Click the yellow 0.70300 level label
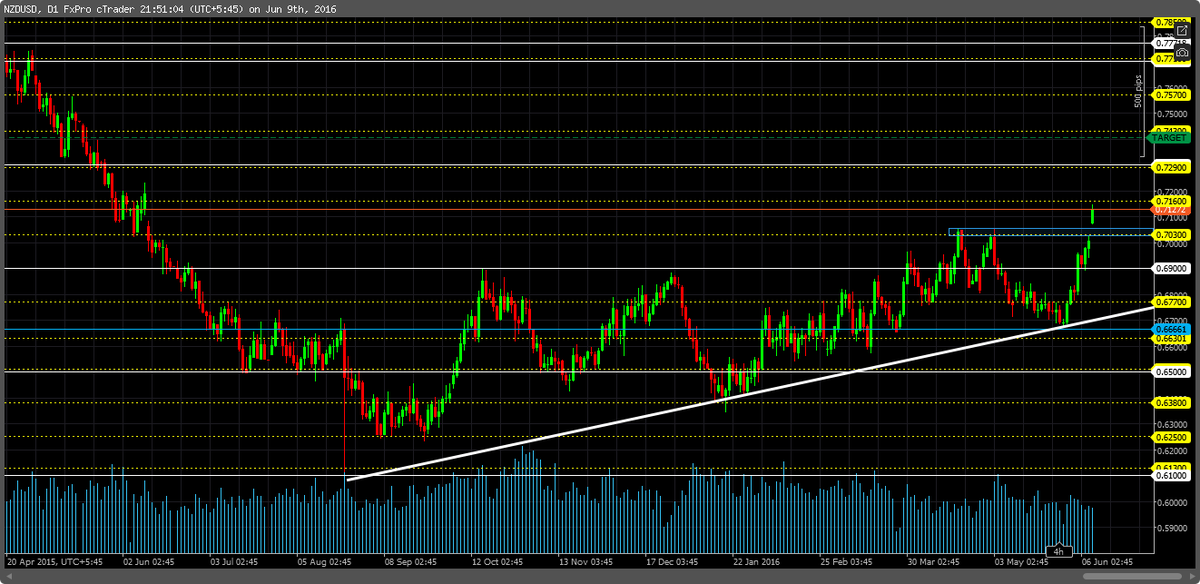 click(1171, 235)
